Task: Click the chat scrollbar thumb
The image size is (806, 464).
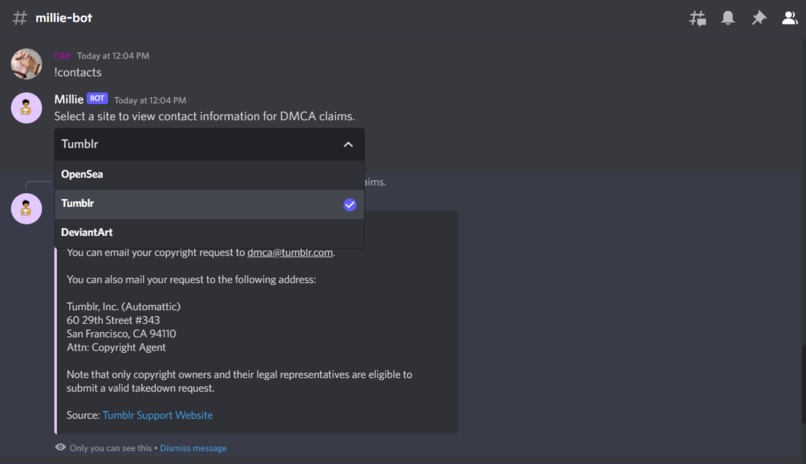Action: coord(803,384)
